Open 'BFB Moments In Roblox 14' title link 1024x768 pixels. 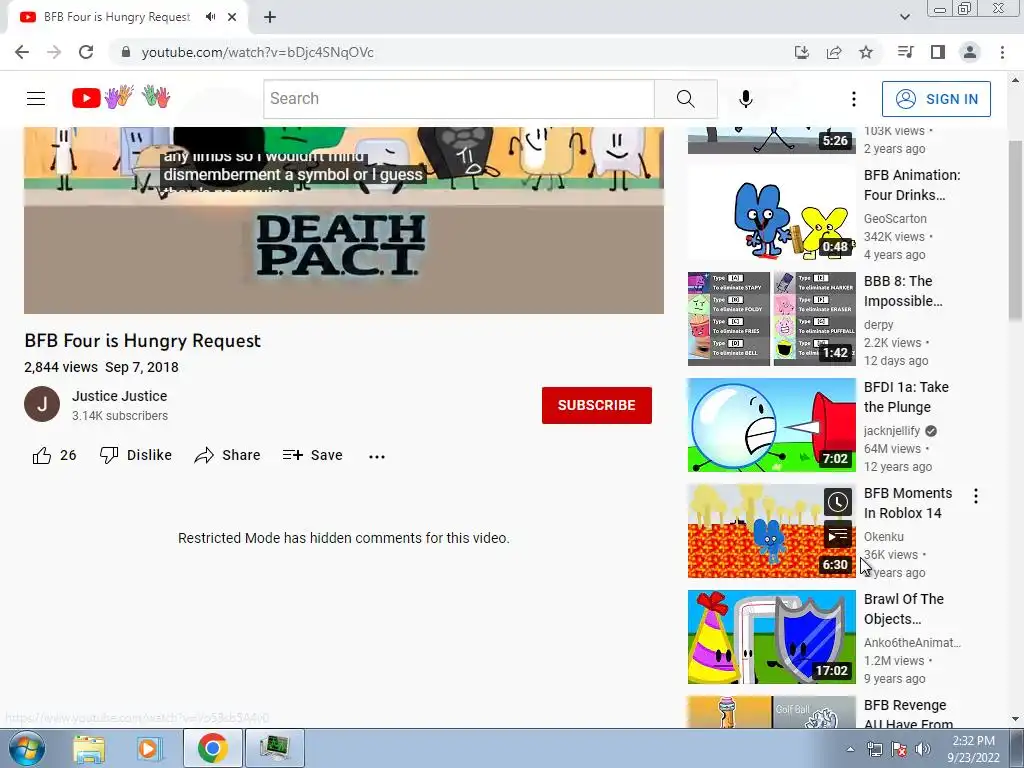tap(908, 503)
